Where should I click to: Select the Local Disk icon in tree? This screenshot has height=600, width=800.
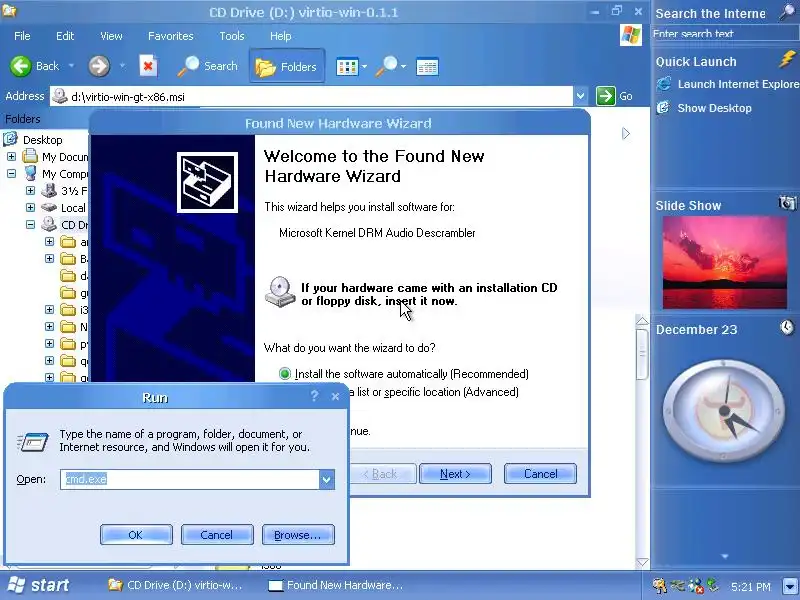coord(49,207)
